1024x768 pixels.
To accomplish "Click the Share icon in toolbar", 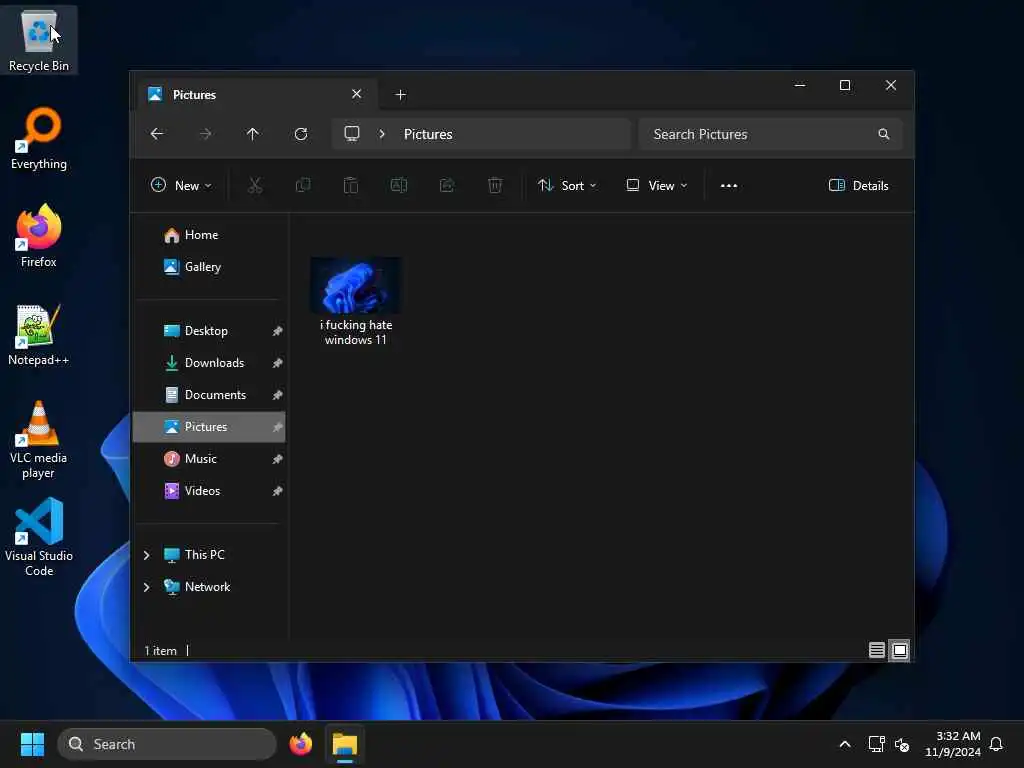I will tap(447, 185).
